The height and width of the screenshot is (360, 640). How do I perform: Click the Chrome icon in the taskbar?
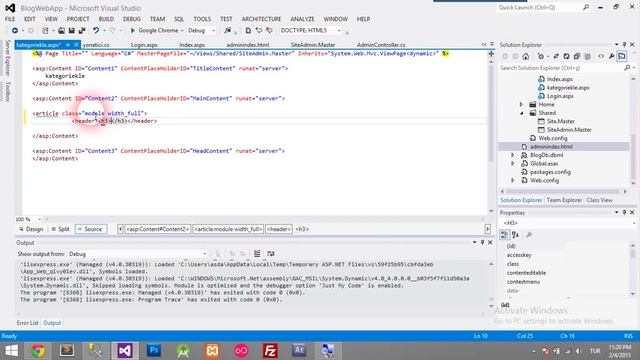[x=38, y=351]
